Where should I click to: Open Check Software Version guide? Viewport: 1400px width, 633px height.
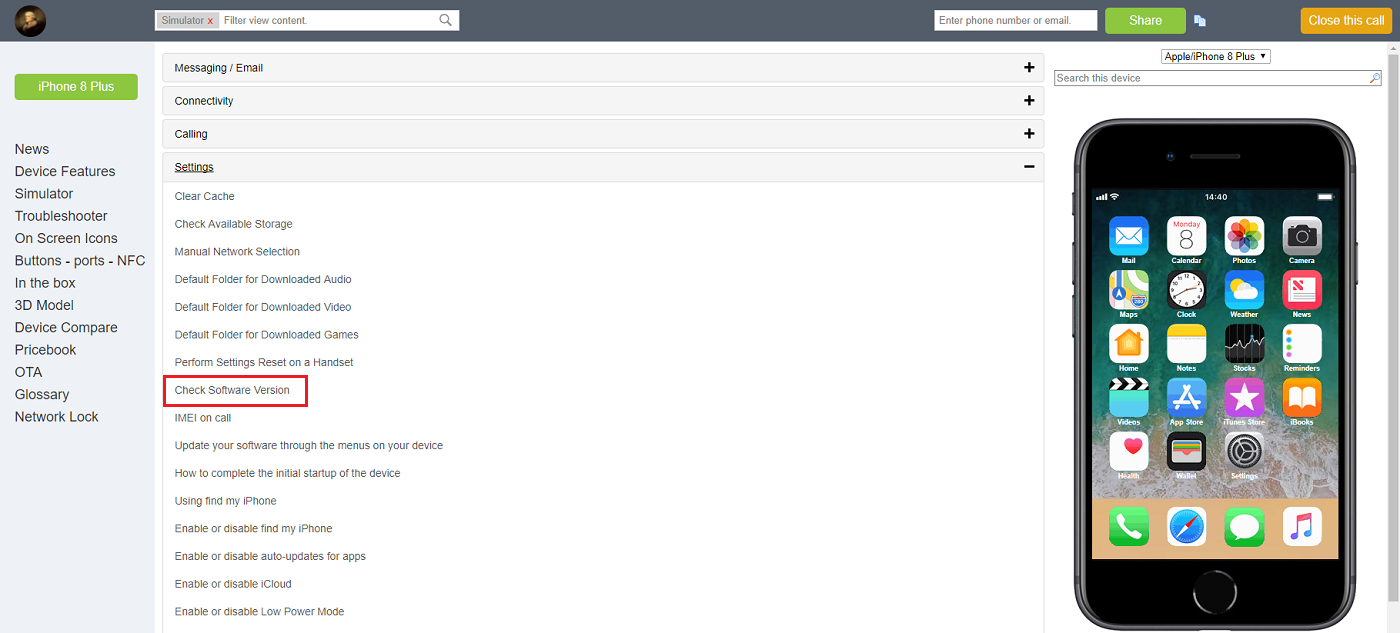point(232,390)
